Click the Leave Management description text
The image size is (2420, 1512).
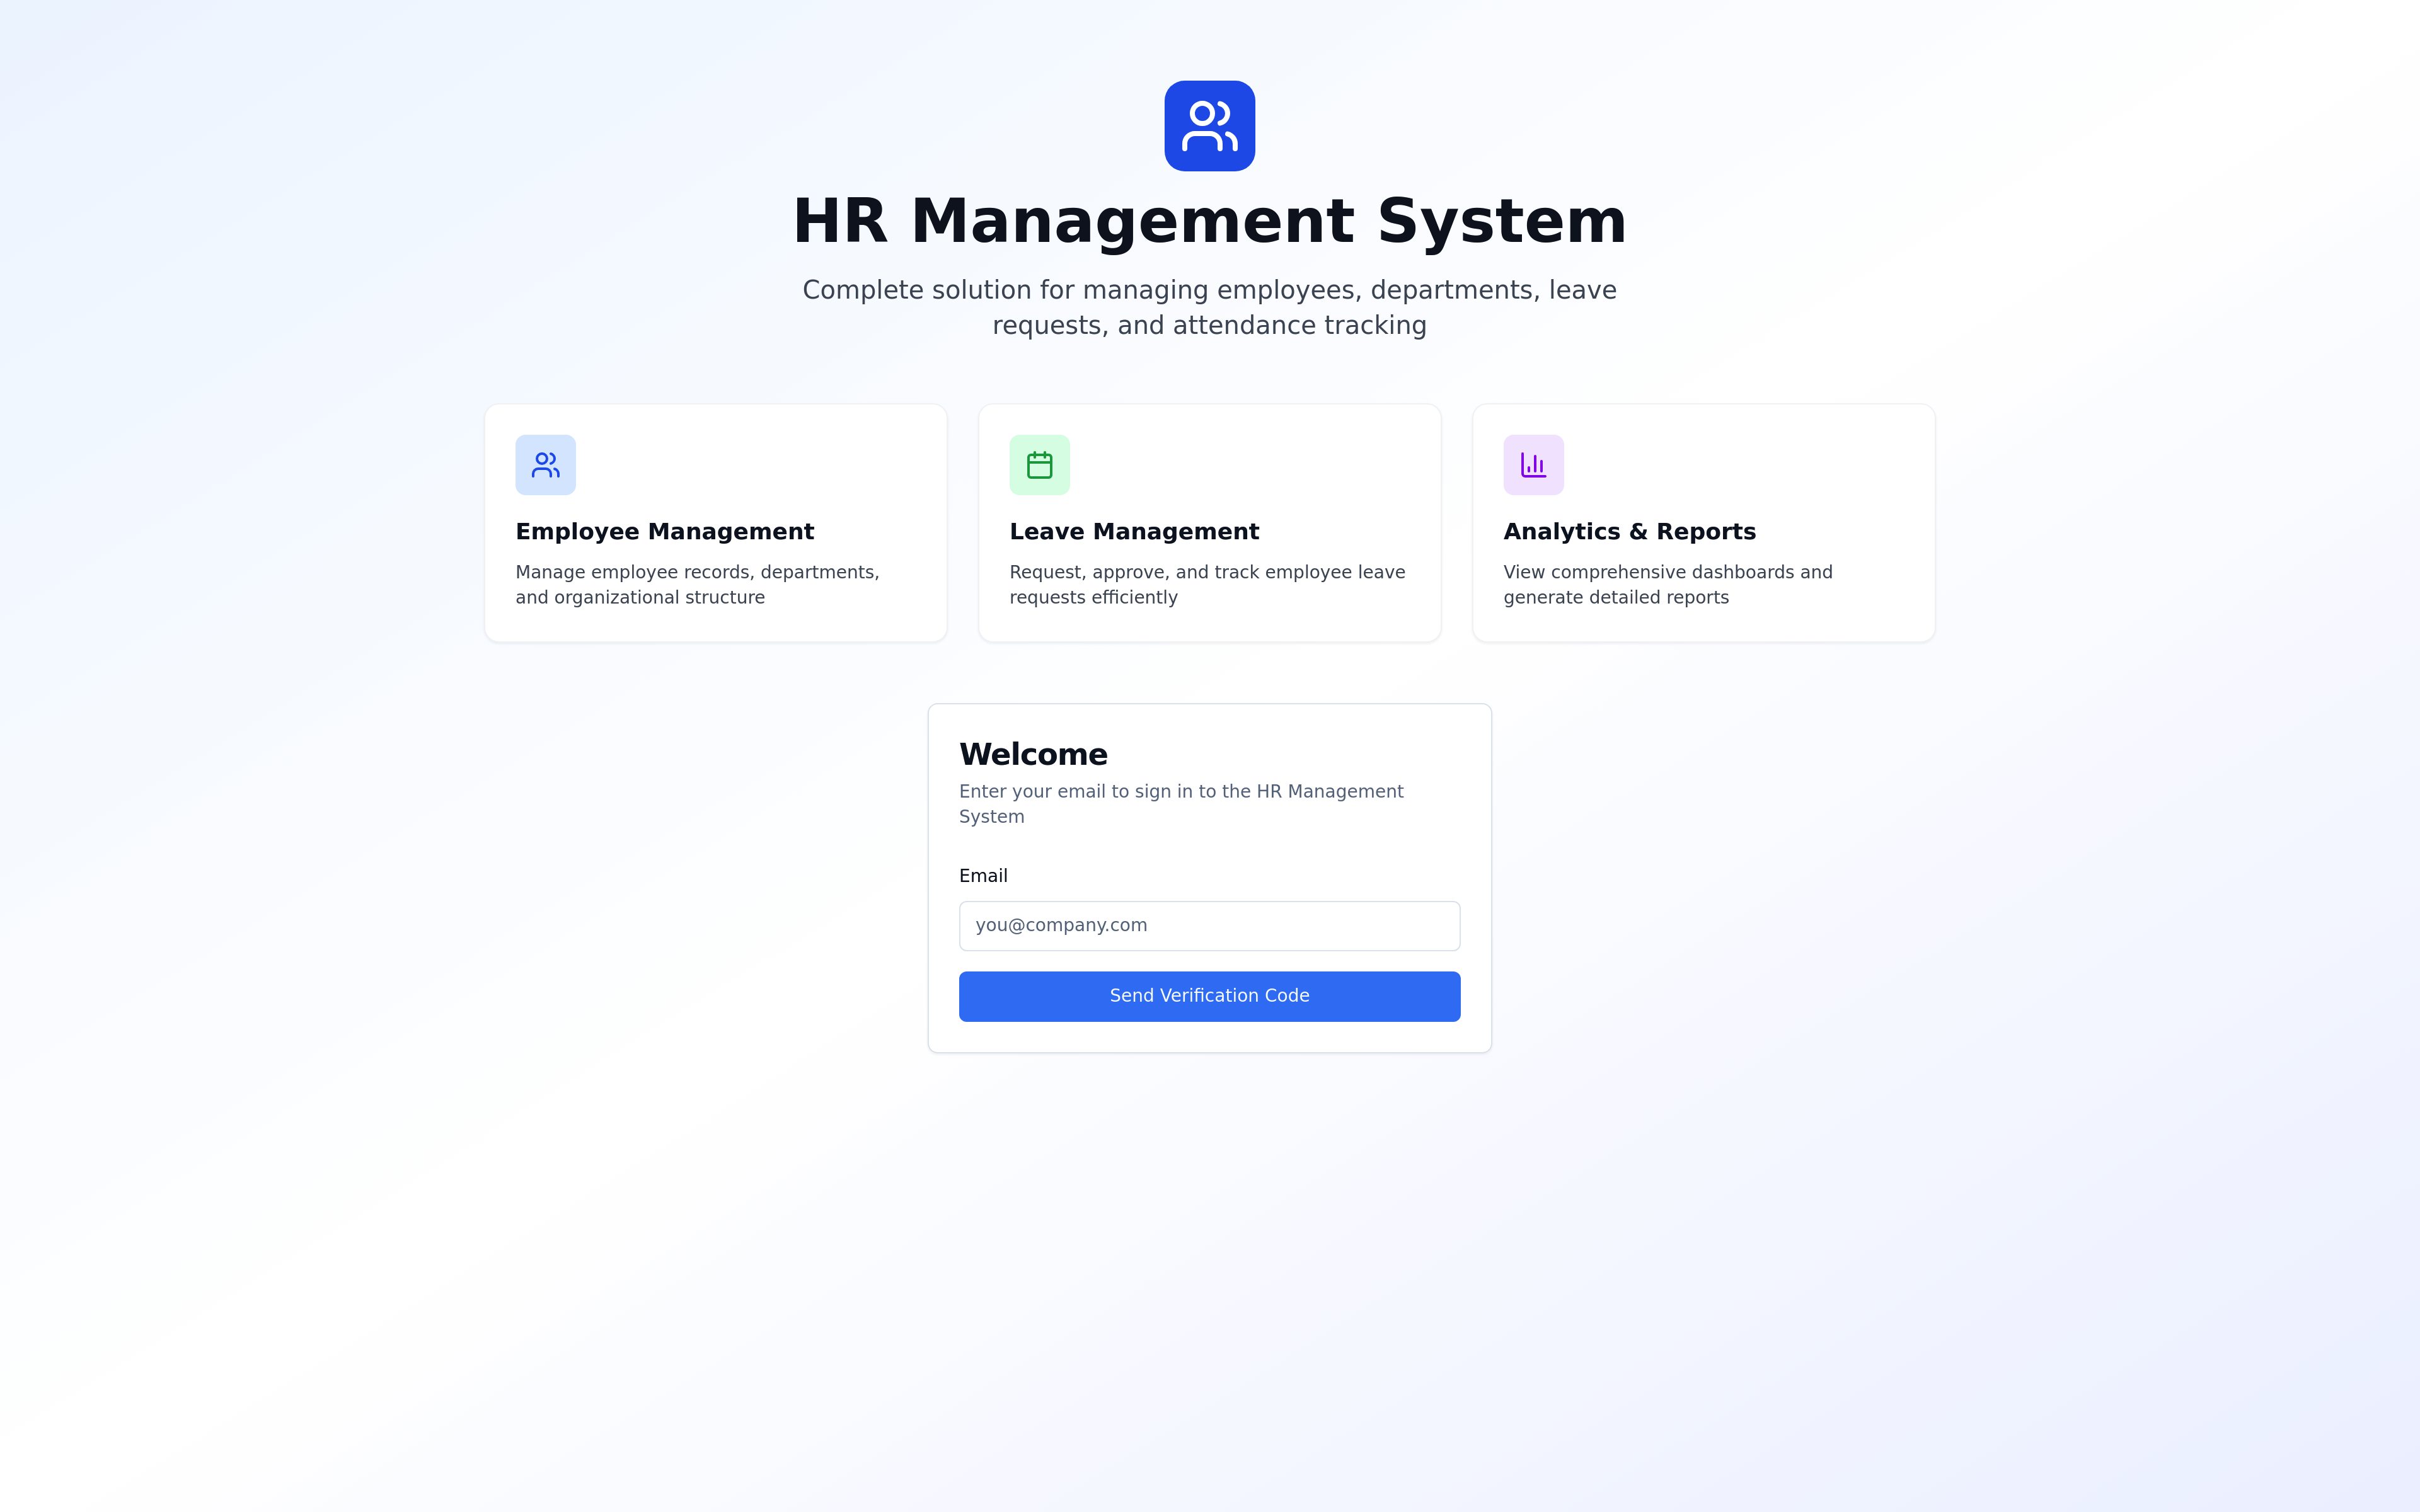click(1206, 585)
